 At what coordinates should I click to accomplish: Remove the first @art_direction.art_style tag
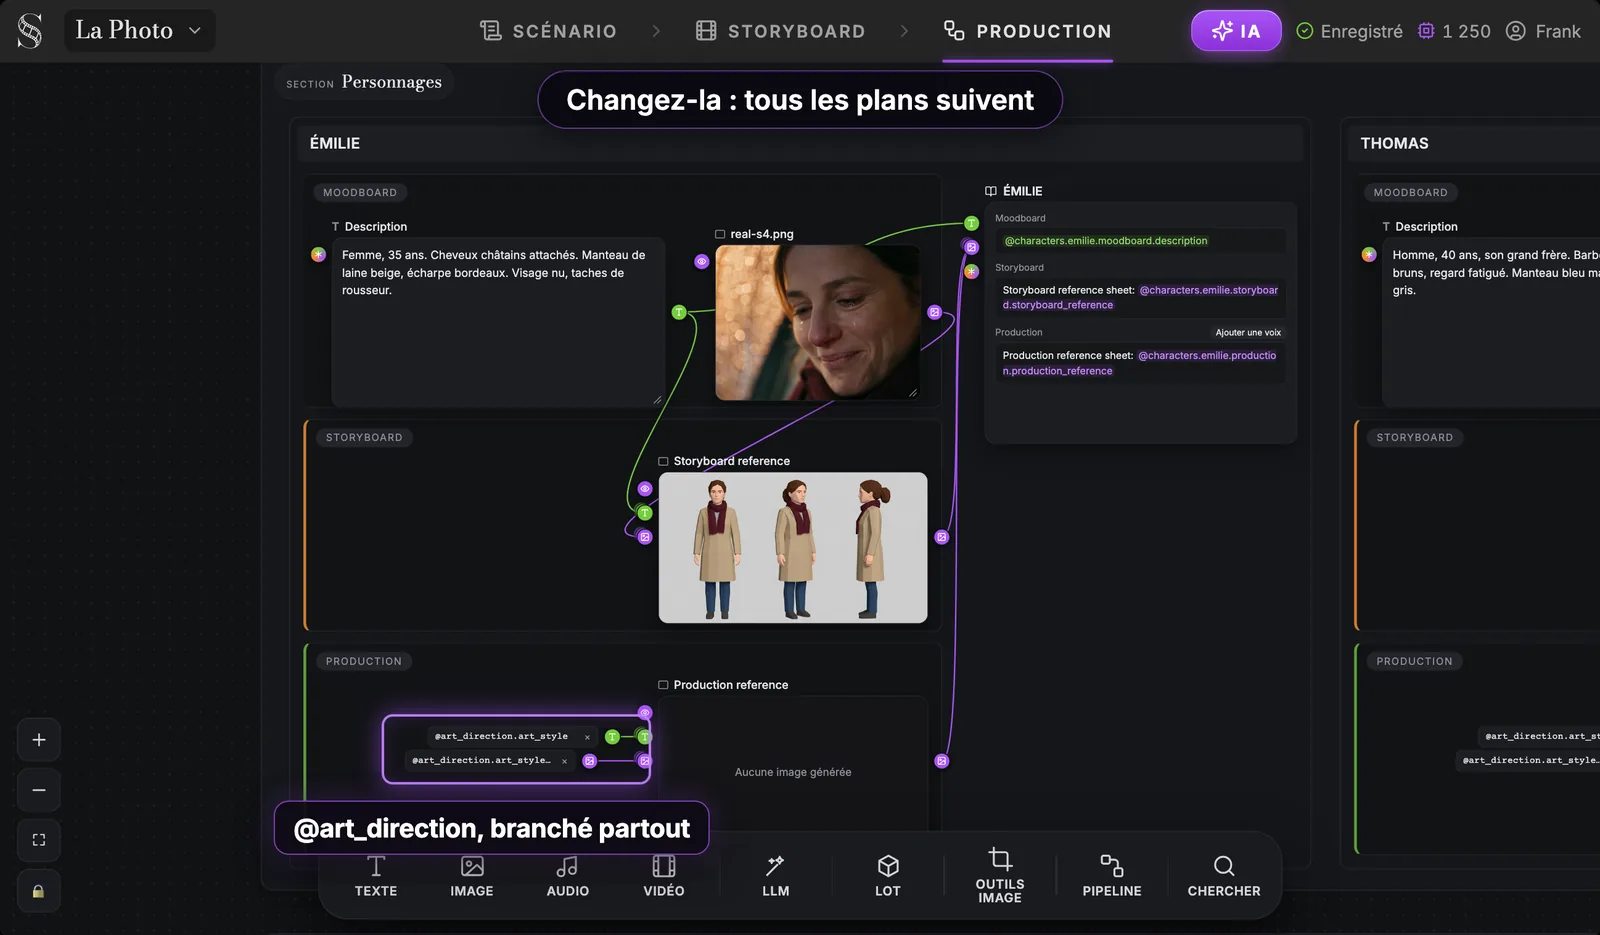point(587,737)
